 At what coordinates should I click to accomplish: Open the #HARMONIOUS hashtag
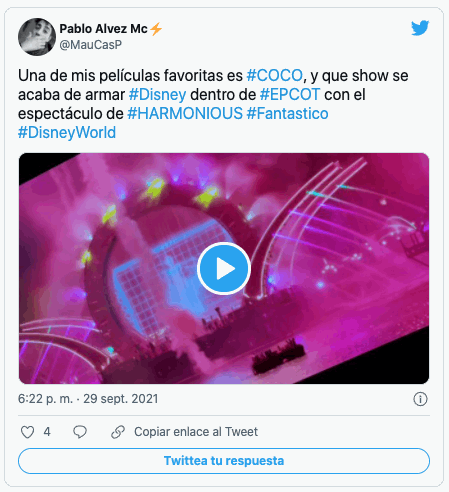click(185, 114)
